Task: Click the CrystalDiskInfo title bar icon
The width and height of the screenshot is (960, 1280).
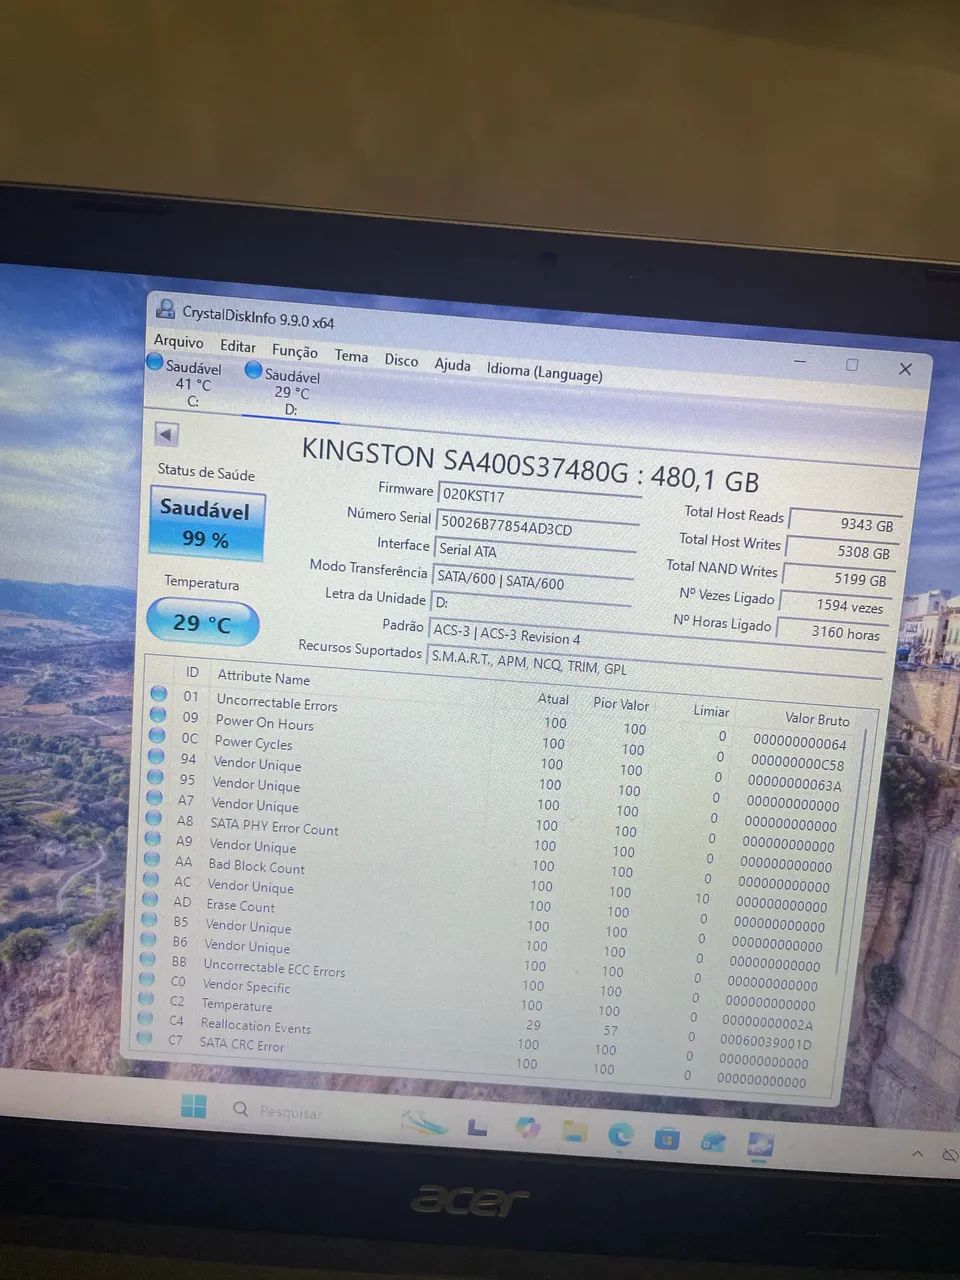Action: [165, 309]
